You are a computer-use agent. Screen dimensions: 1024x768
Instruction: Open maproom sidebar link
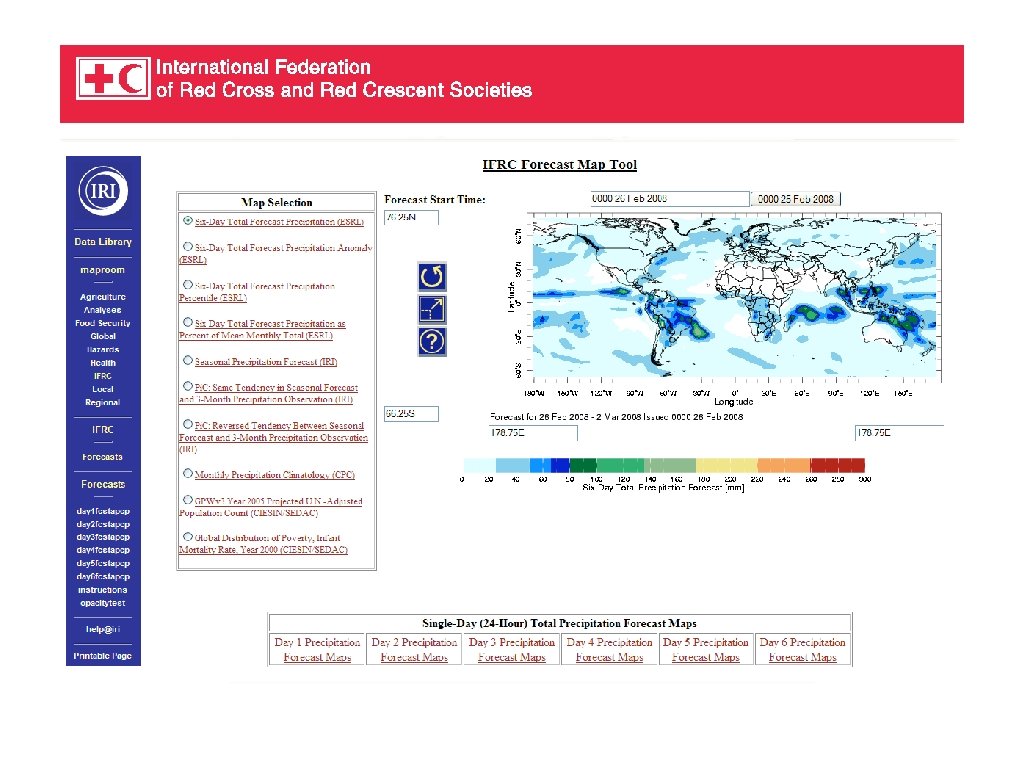103,270
